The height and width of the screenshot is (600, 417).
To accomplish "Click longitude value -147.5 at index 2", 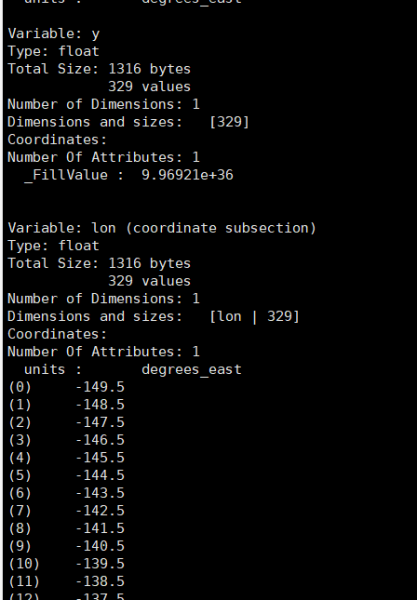I will click(x=100, y=422).
